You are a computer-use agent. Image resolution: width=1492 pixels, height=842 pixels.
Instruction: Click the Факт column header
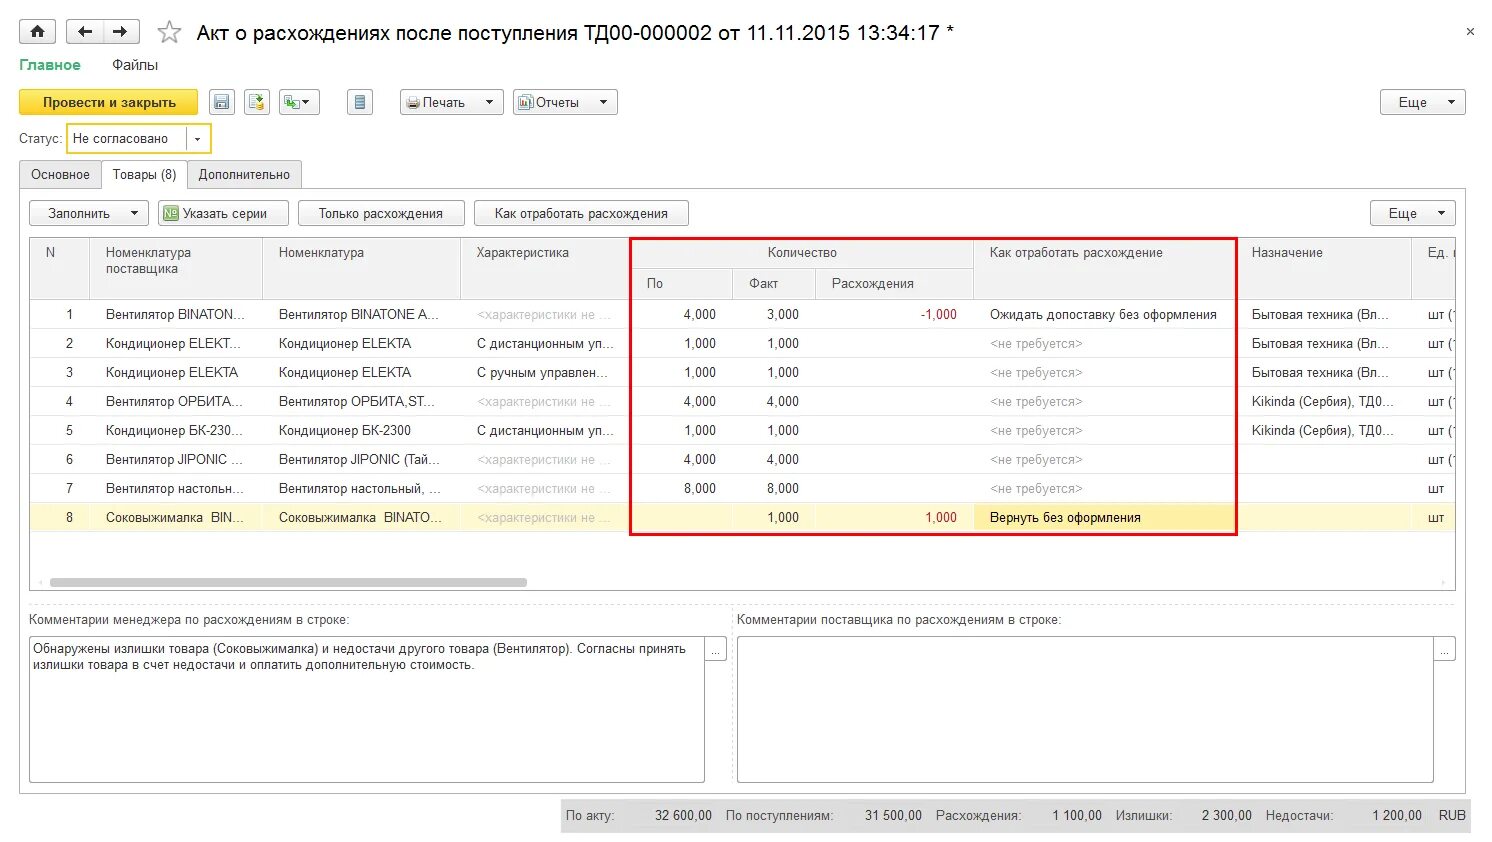click(x=773, y=283)
